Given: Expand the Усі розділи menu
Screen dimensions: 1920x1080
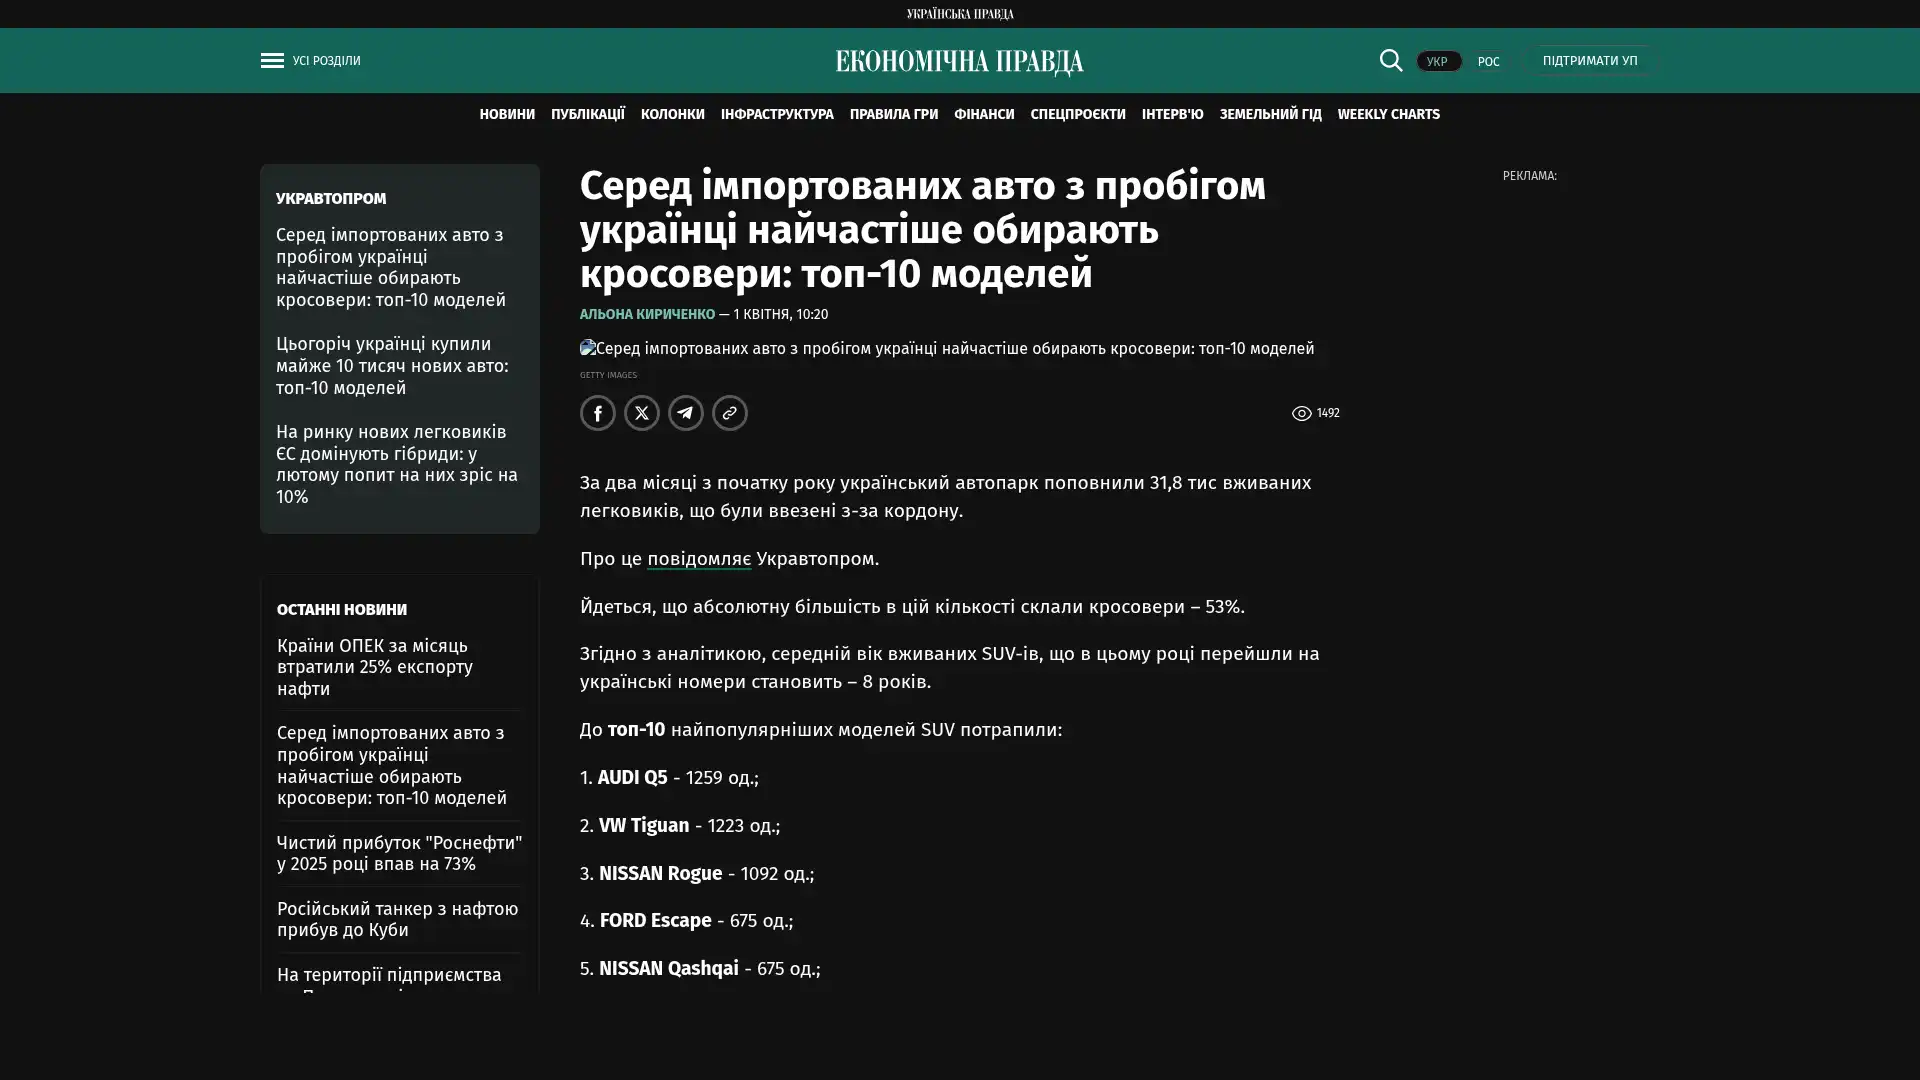Looking at the screenshot, I should click(326, 61).
